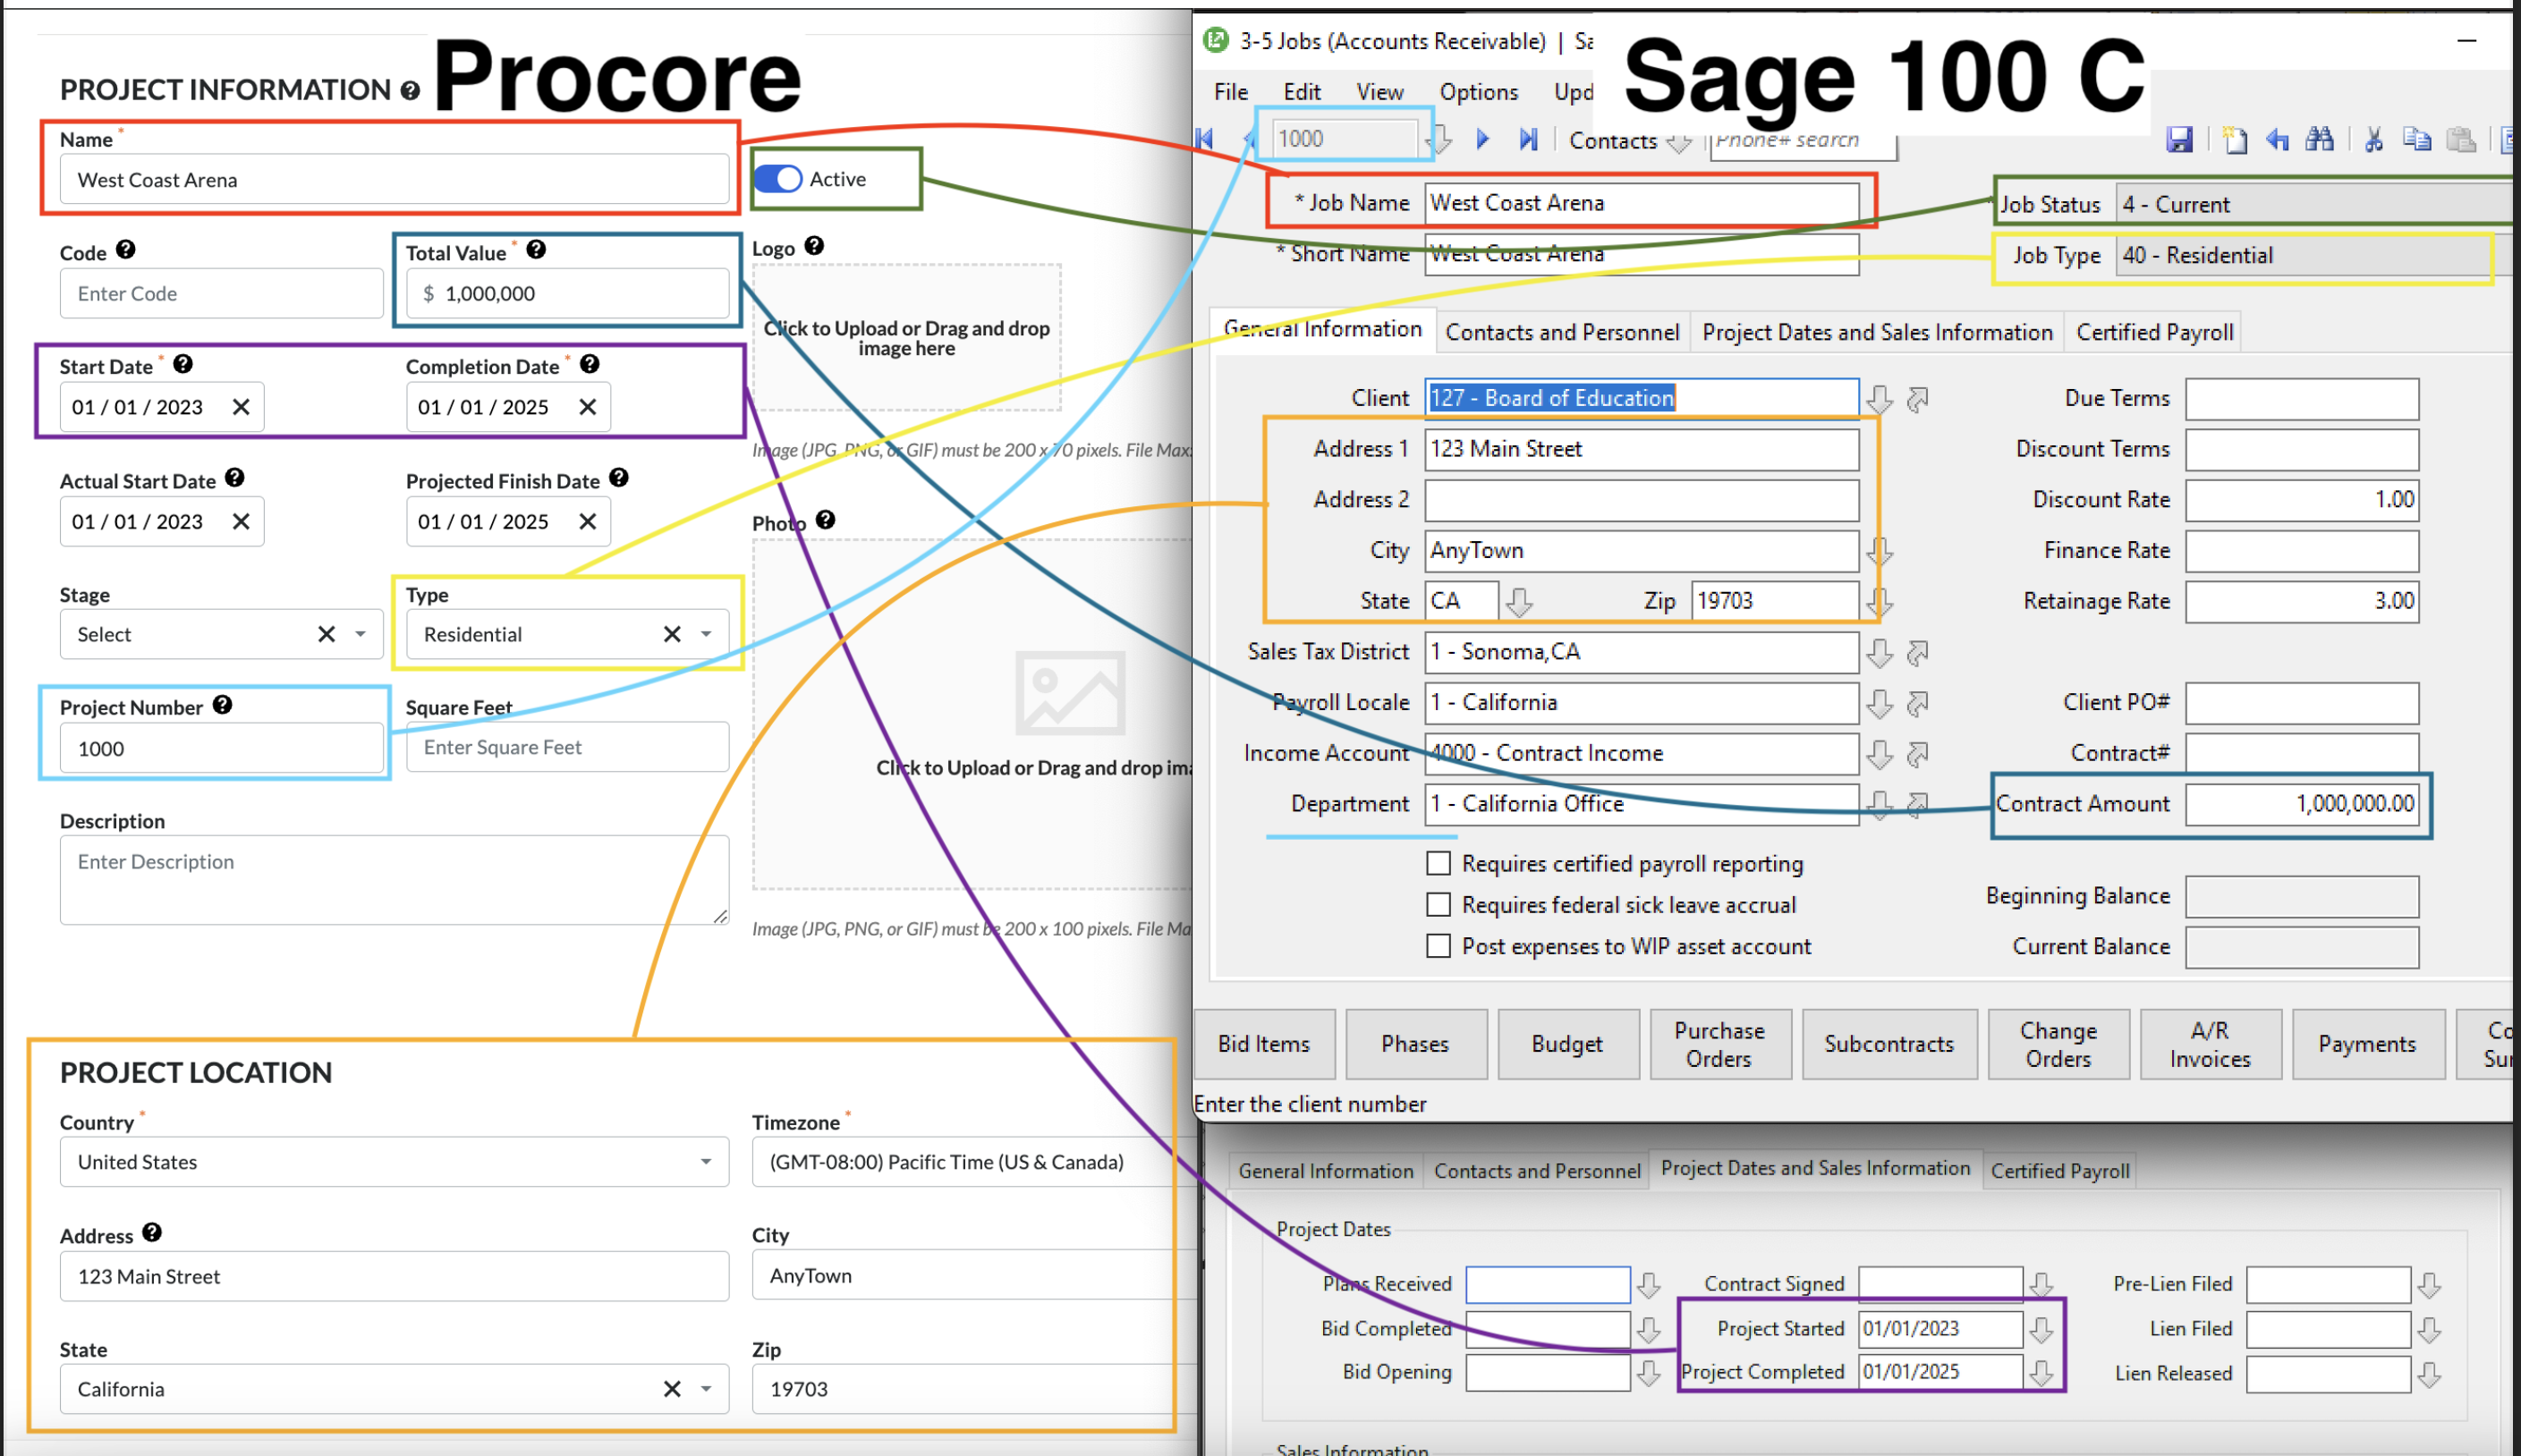Open the A/R Invoices button
Viewport: 2521px width, 1456px height.
pyautogui.click(x=2210, y=1044)
